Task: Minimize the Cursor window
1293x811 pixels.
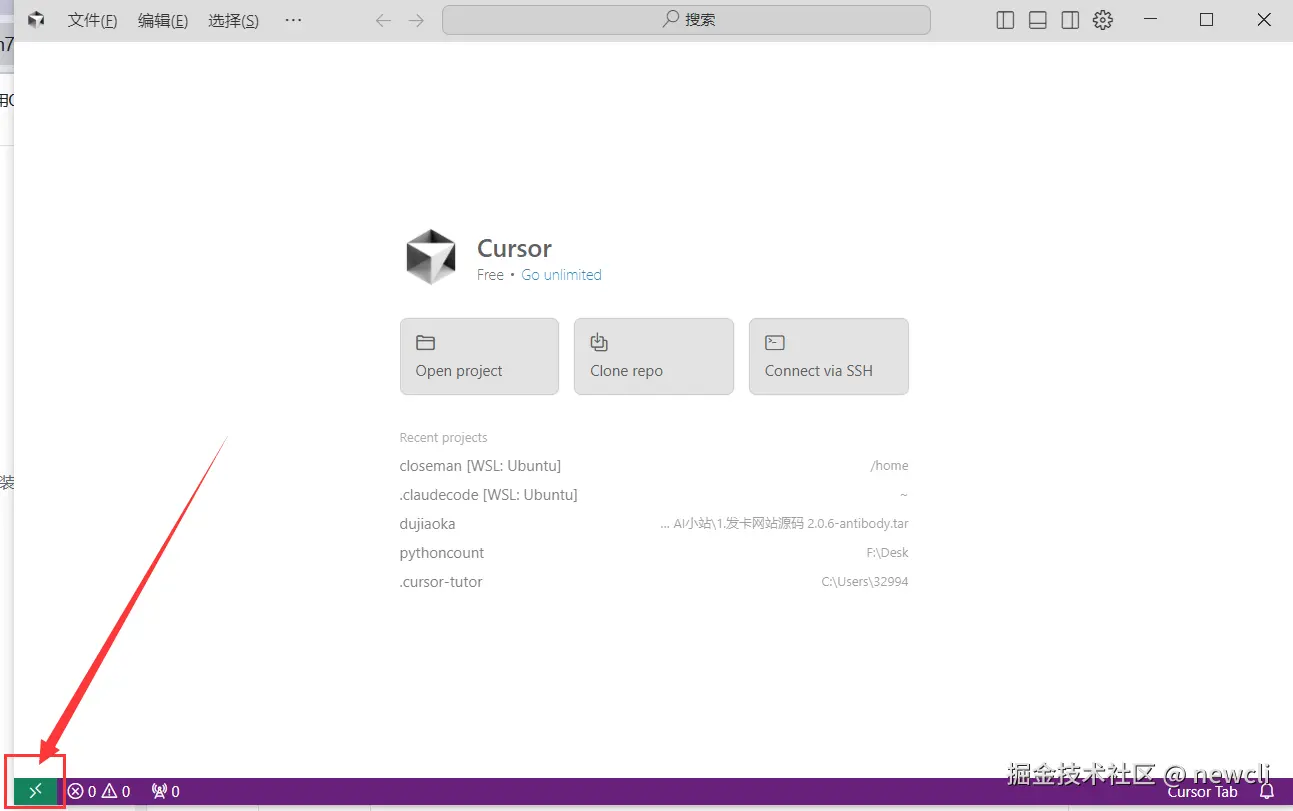Action: [x=1151, y=20]
